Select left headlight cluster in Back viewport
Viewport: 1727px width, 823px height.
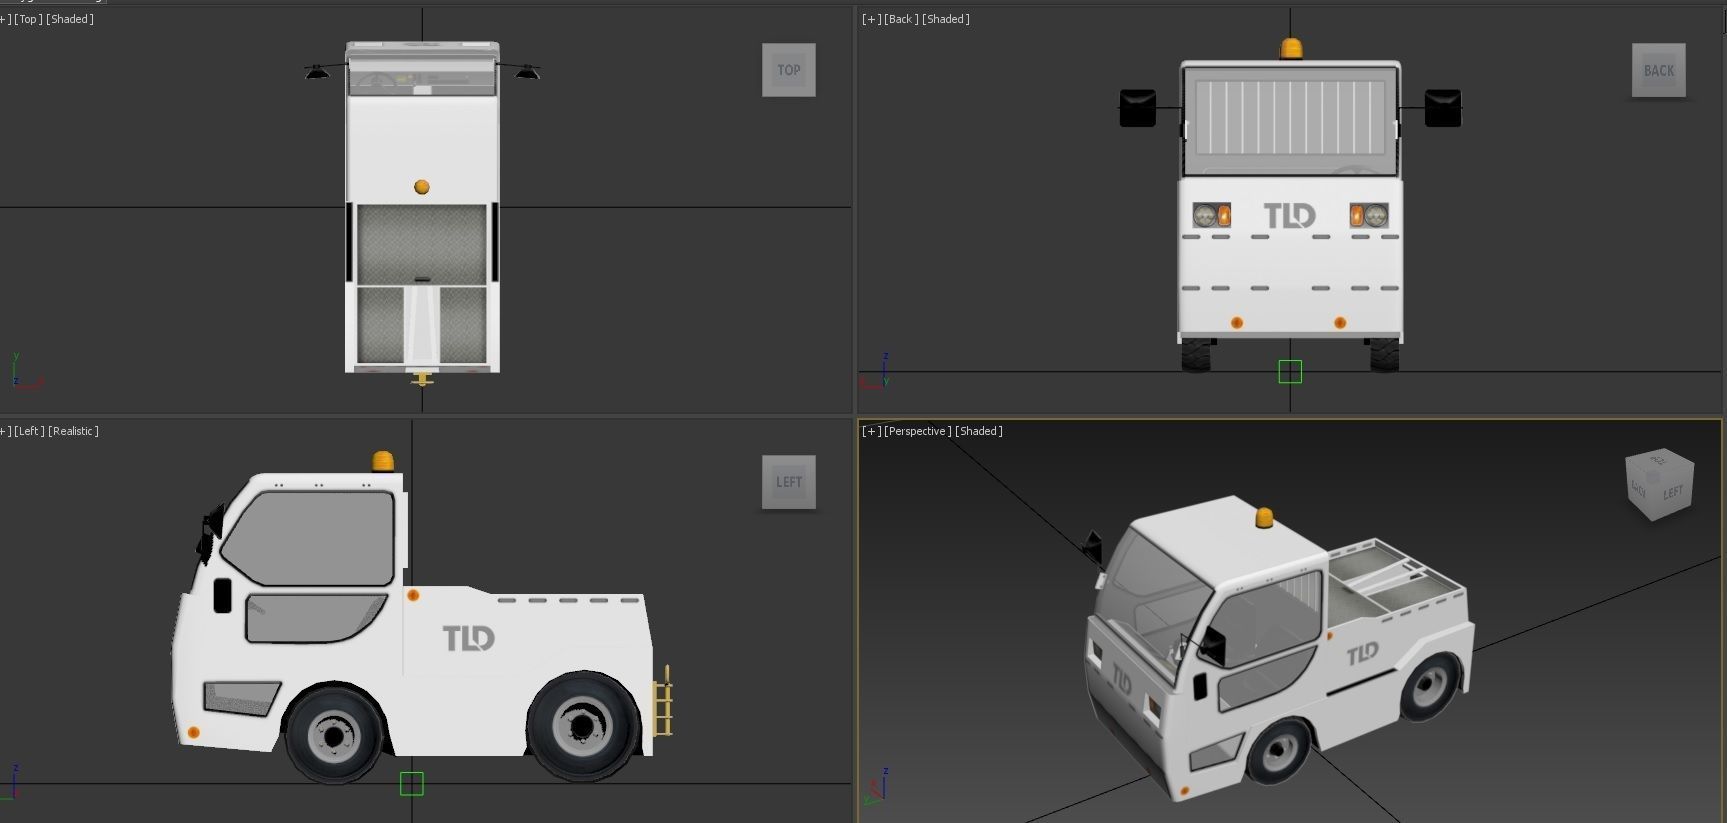coord(1211,215)
